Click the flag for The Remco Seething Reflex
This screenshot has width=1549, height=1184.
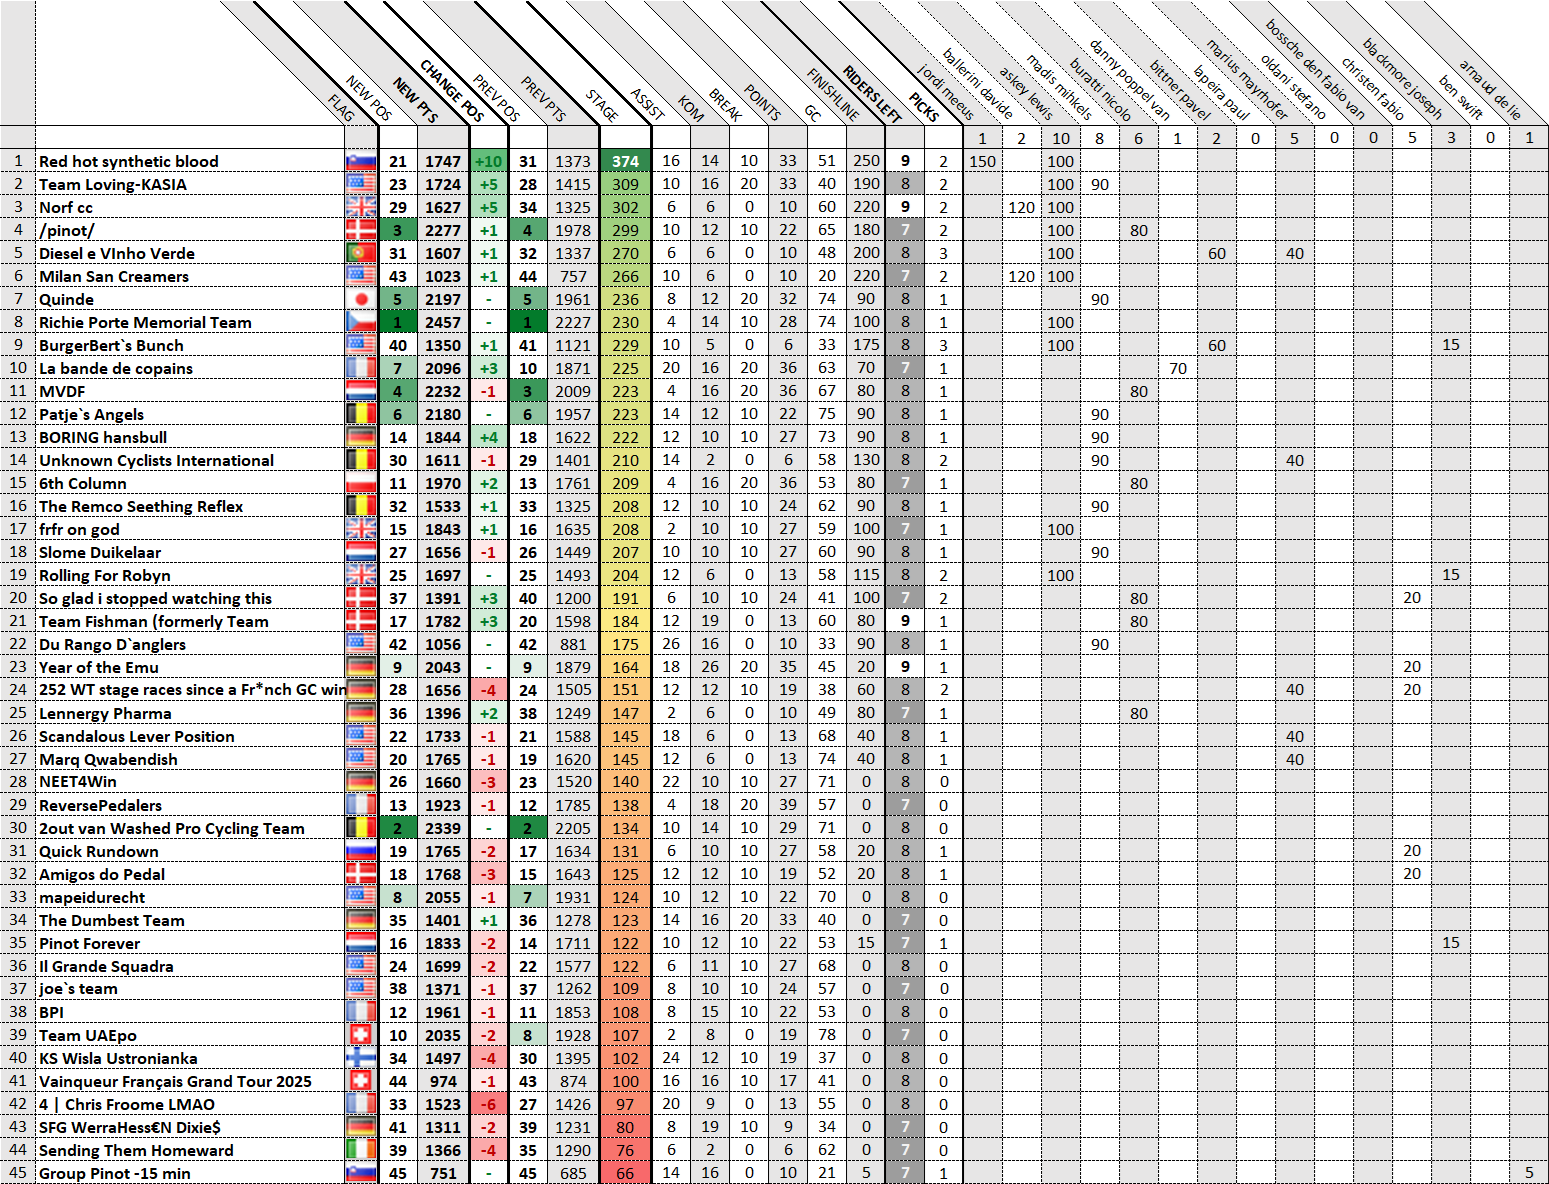[361, 506]
